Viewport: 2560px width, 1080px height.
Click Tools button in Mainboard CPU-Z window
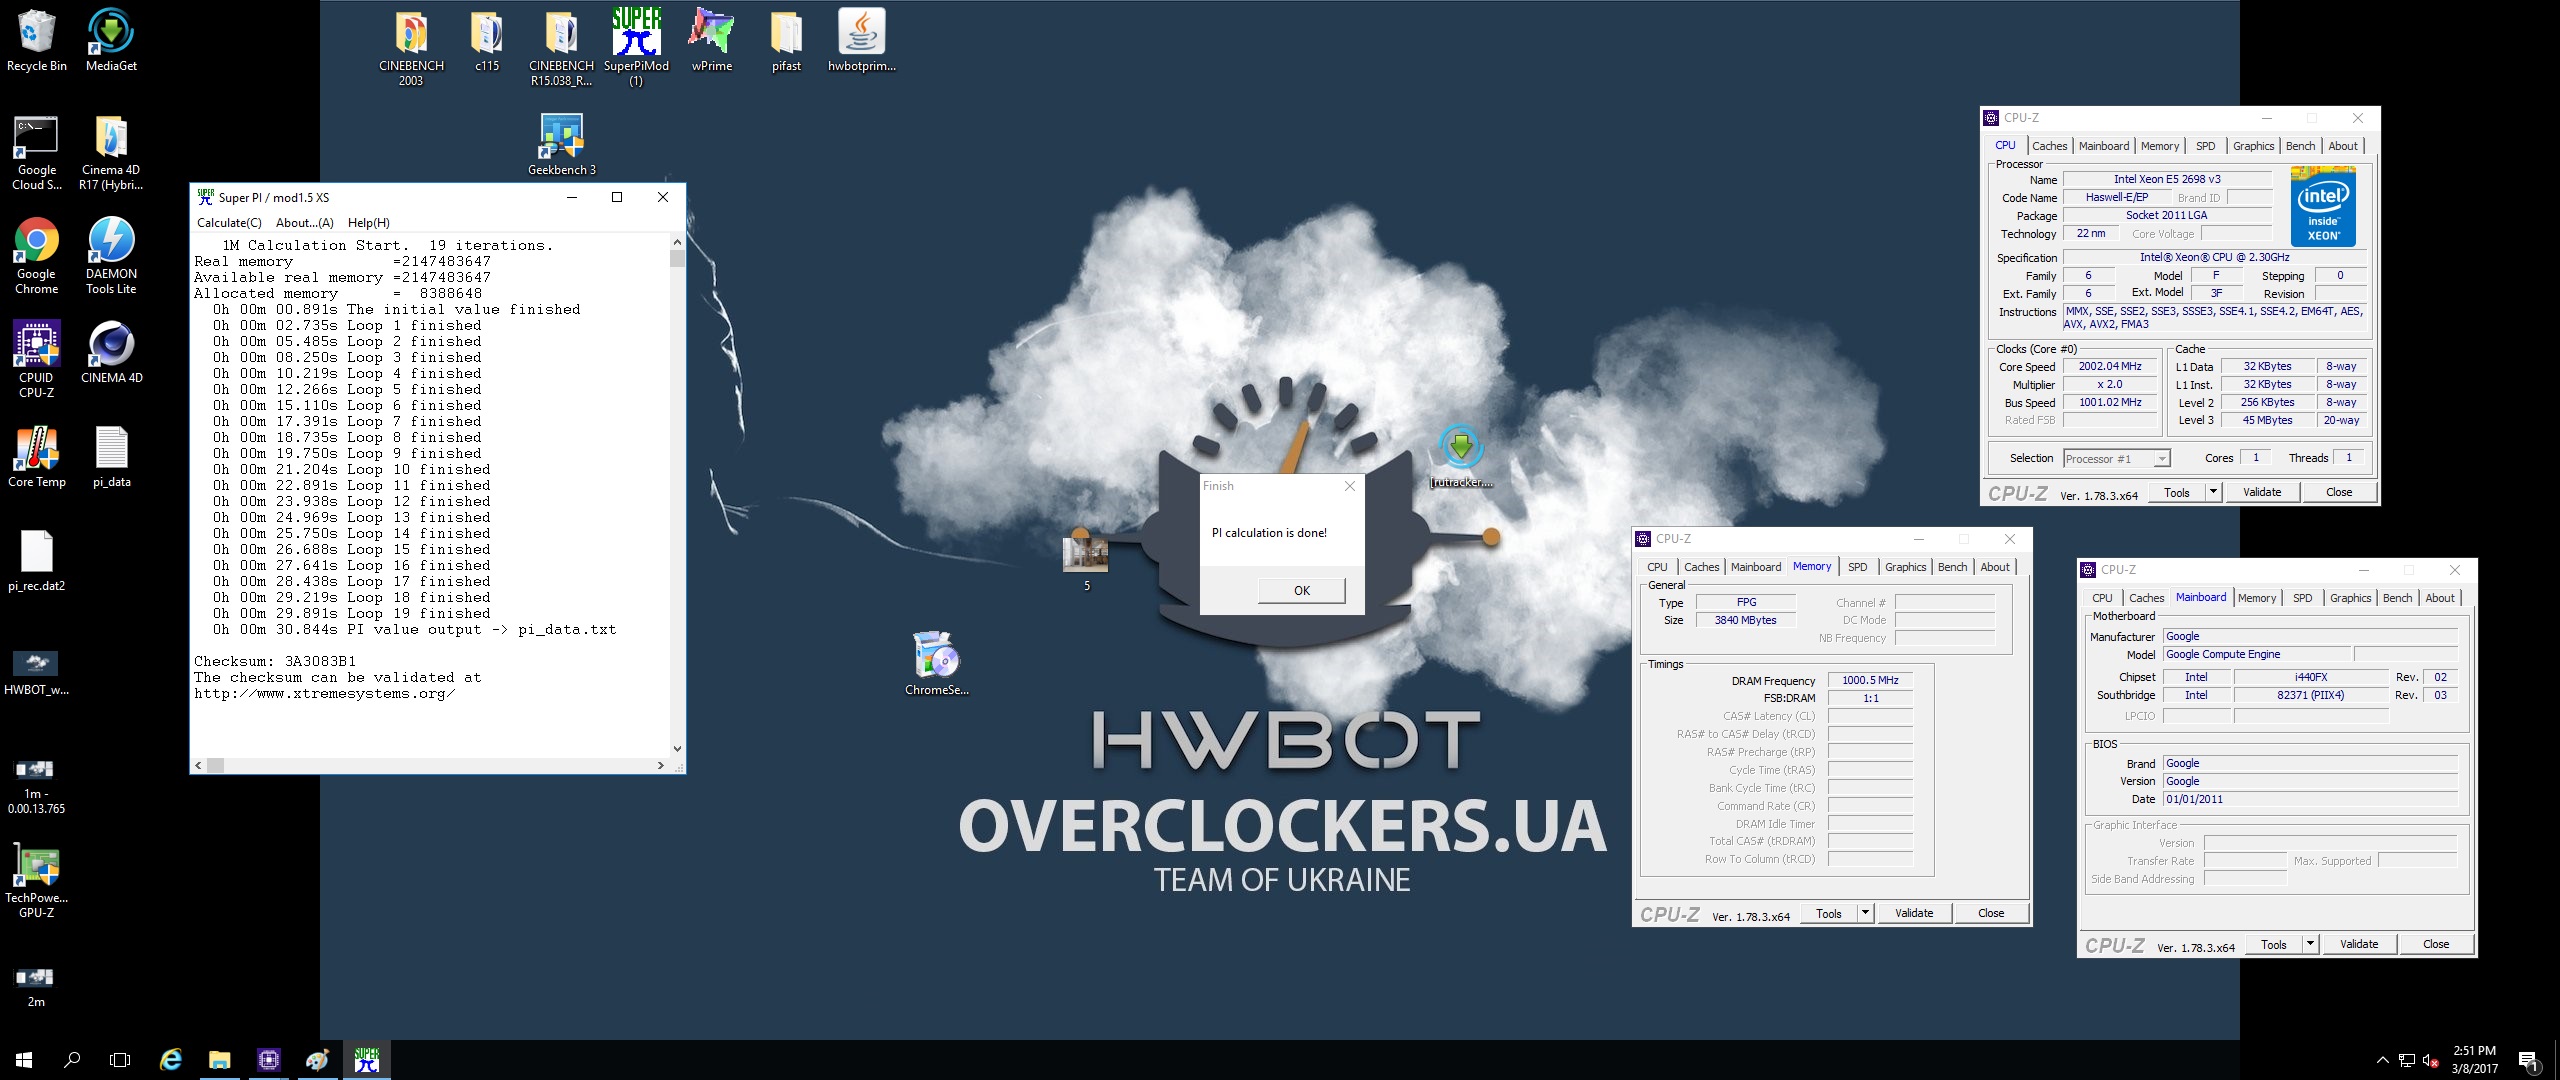pyautogui.click(x=2273, y=944)
